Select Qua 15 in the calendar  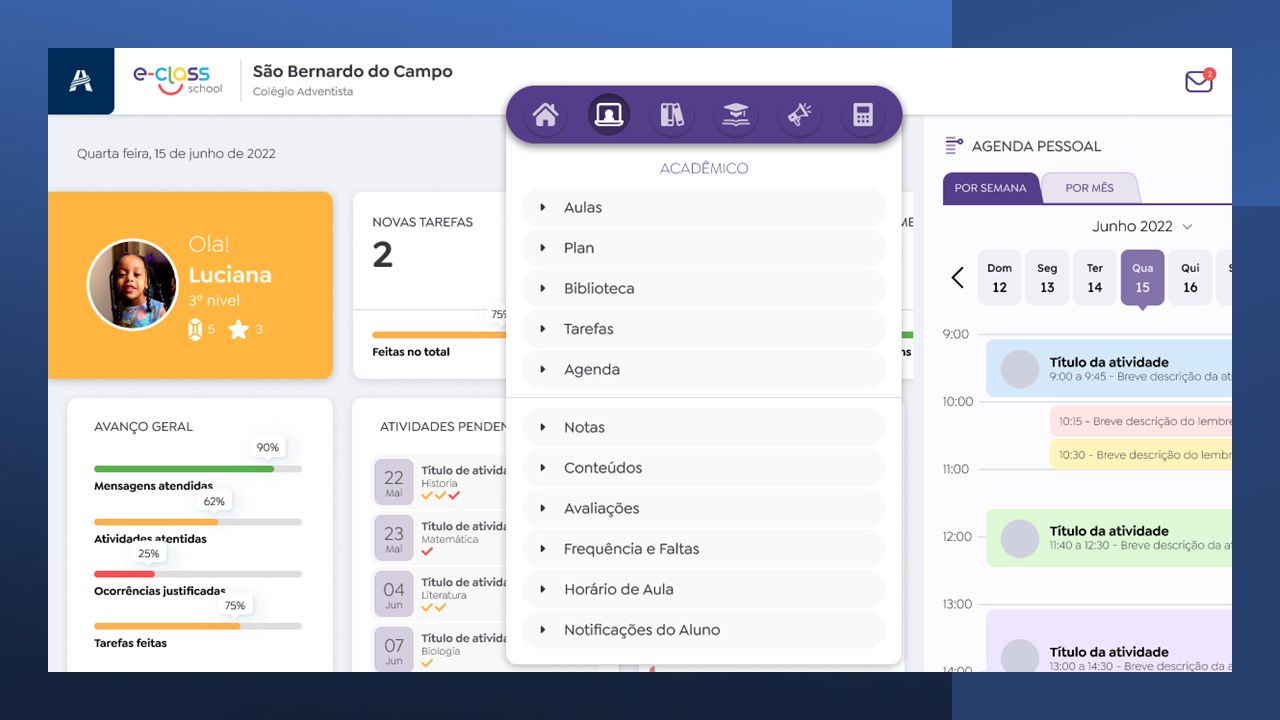tap(1142, 277)
